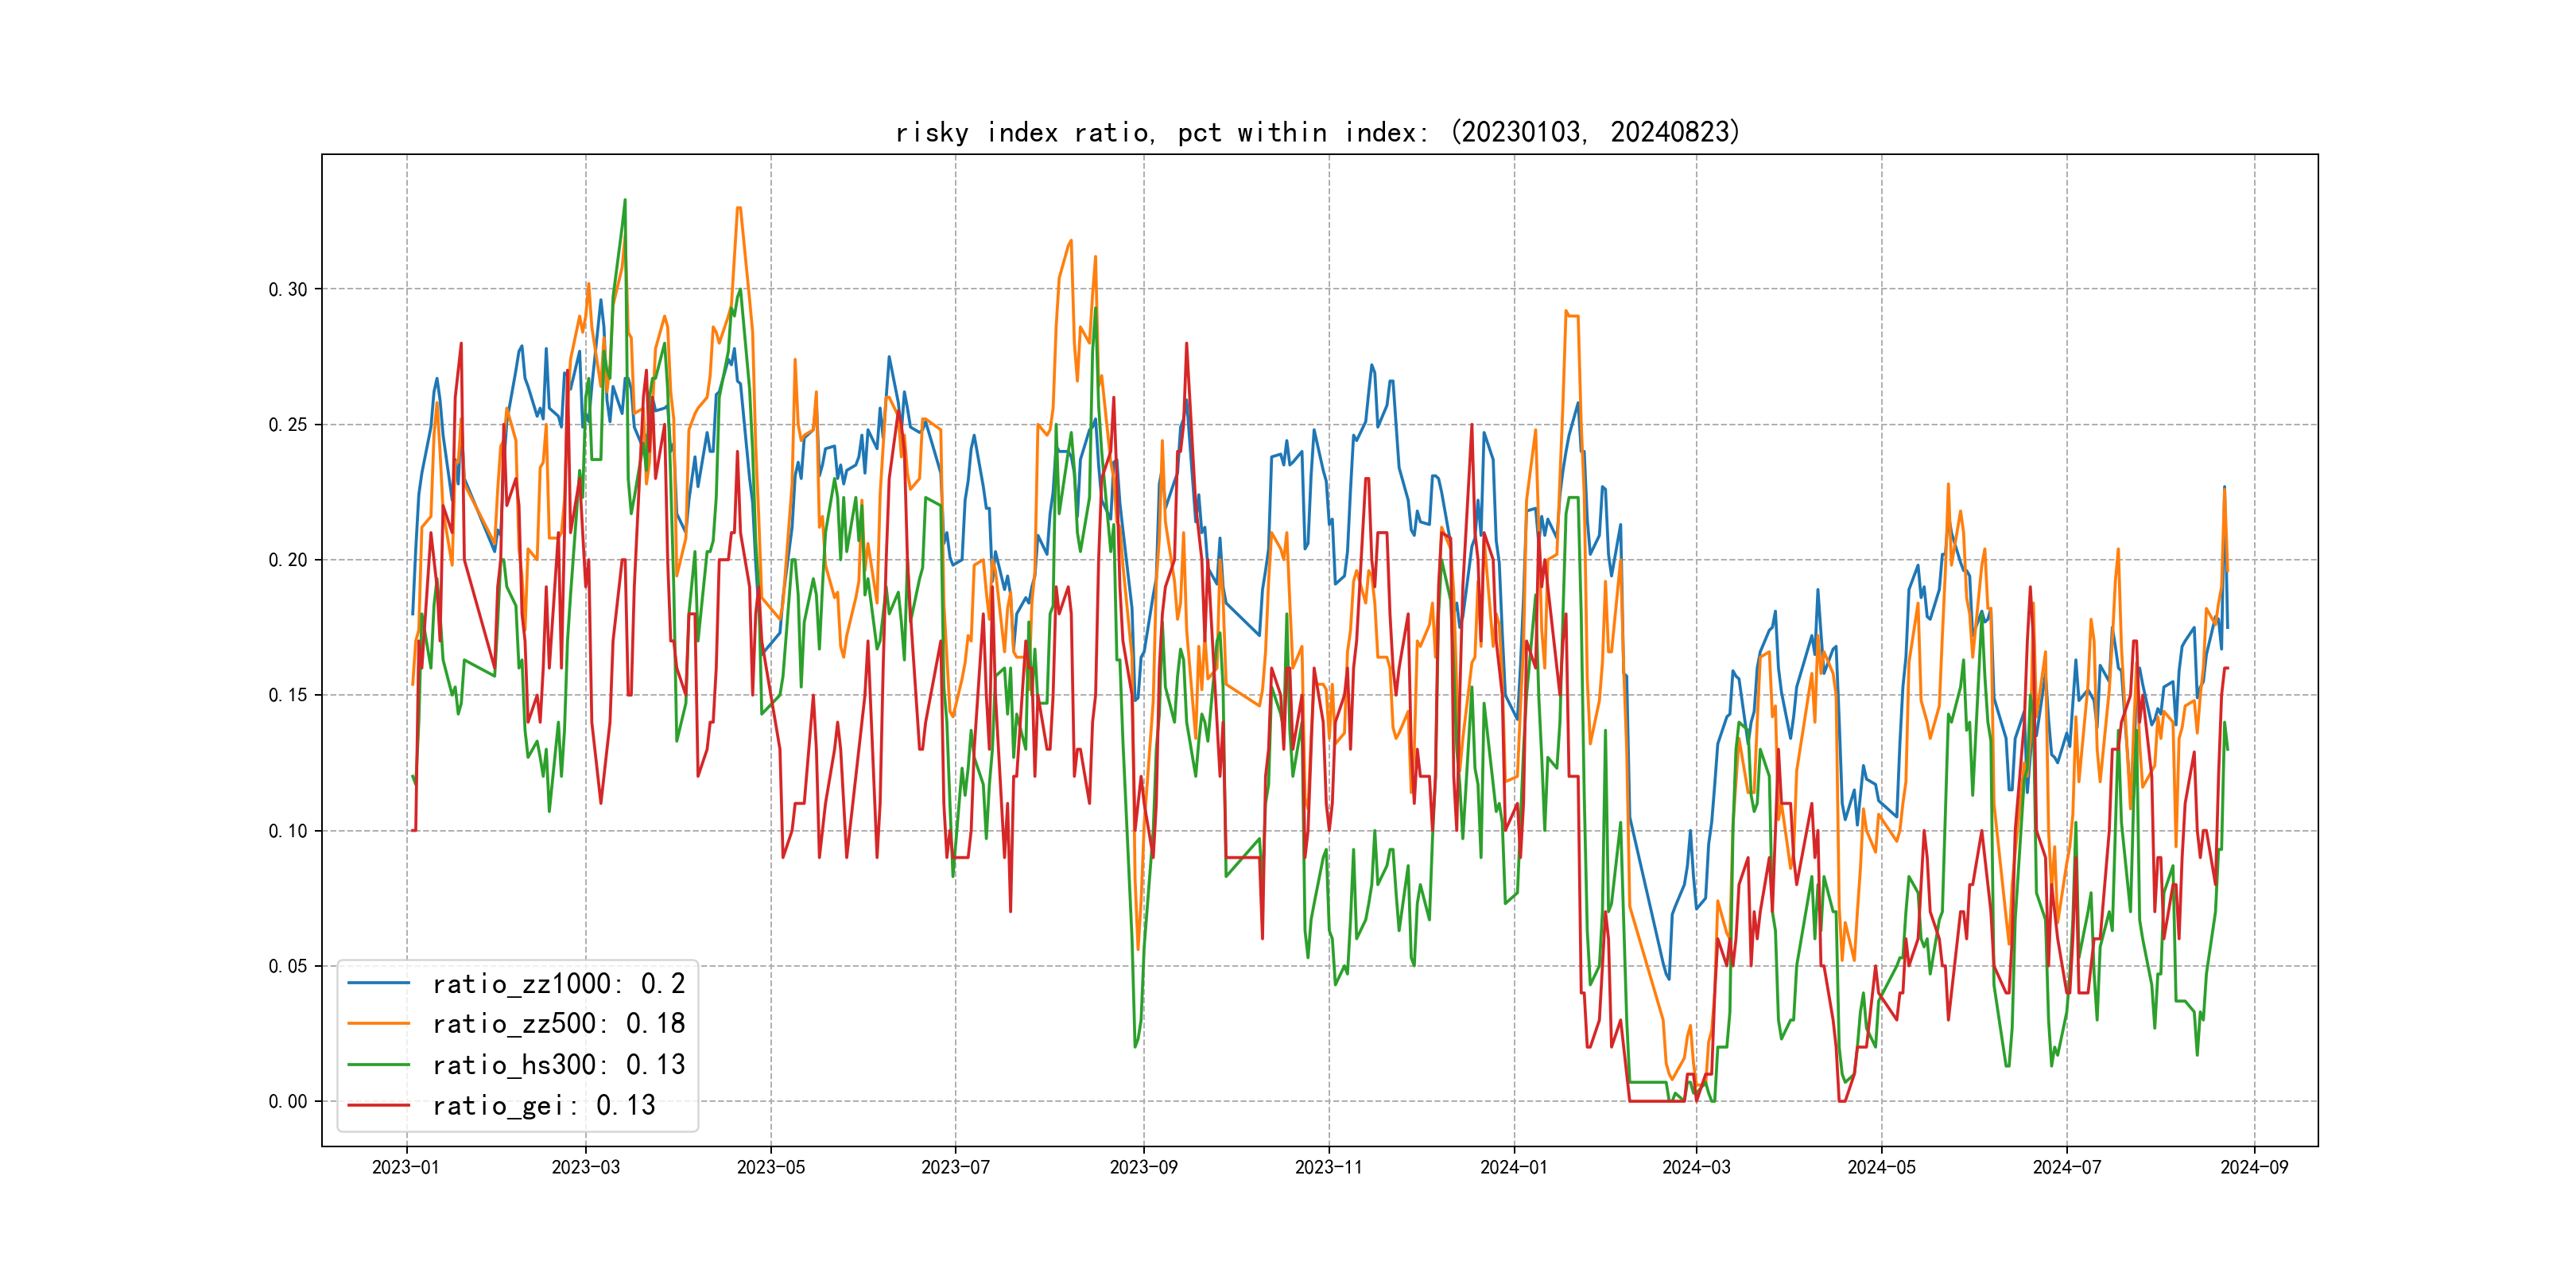The width and height of the screenshot is (2576, 1288).
Task: Click the 2023-05 x-axis tick label
Action: (770, 1167)
